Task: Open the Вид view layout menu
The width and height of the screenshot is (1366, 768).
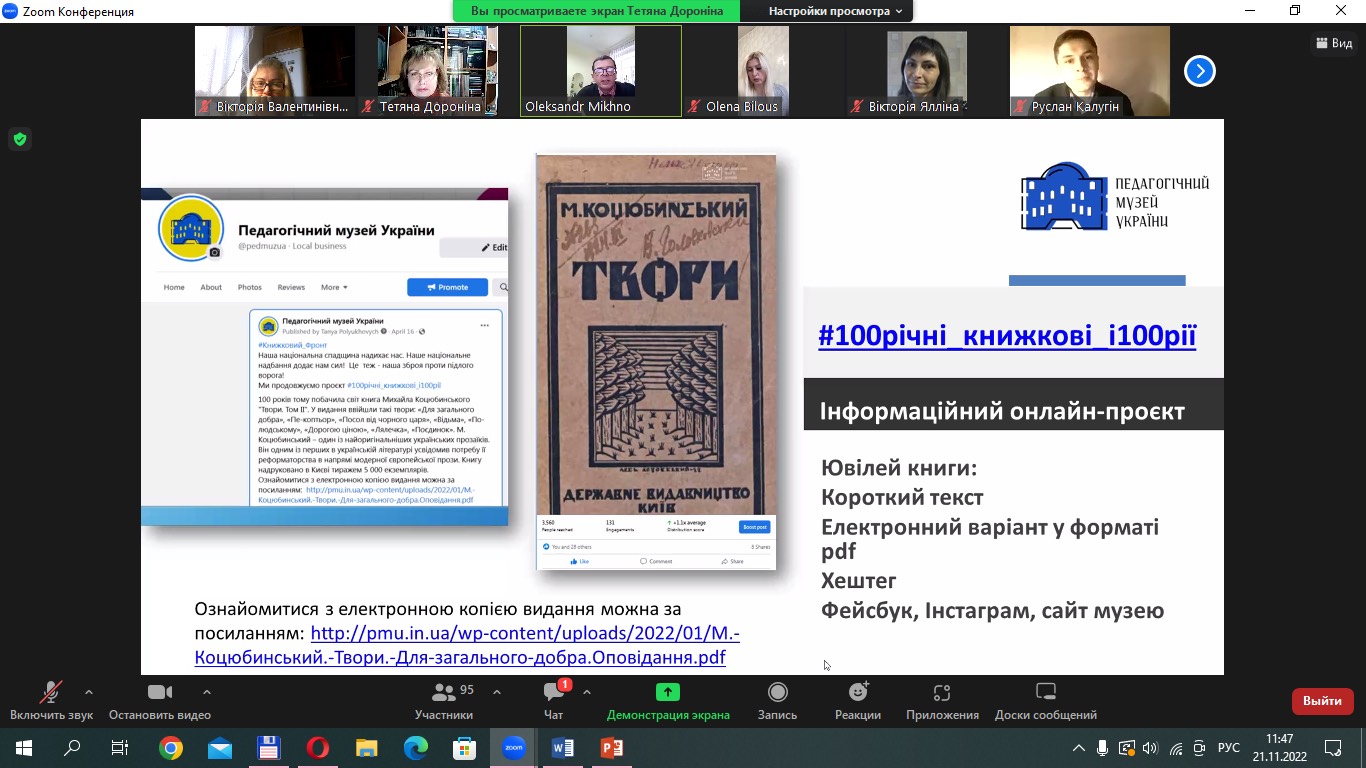Action: coord(1334,43)
